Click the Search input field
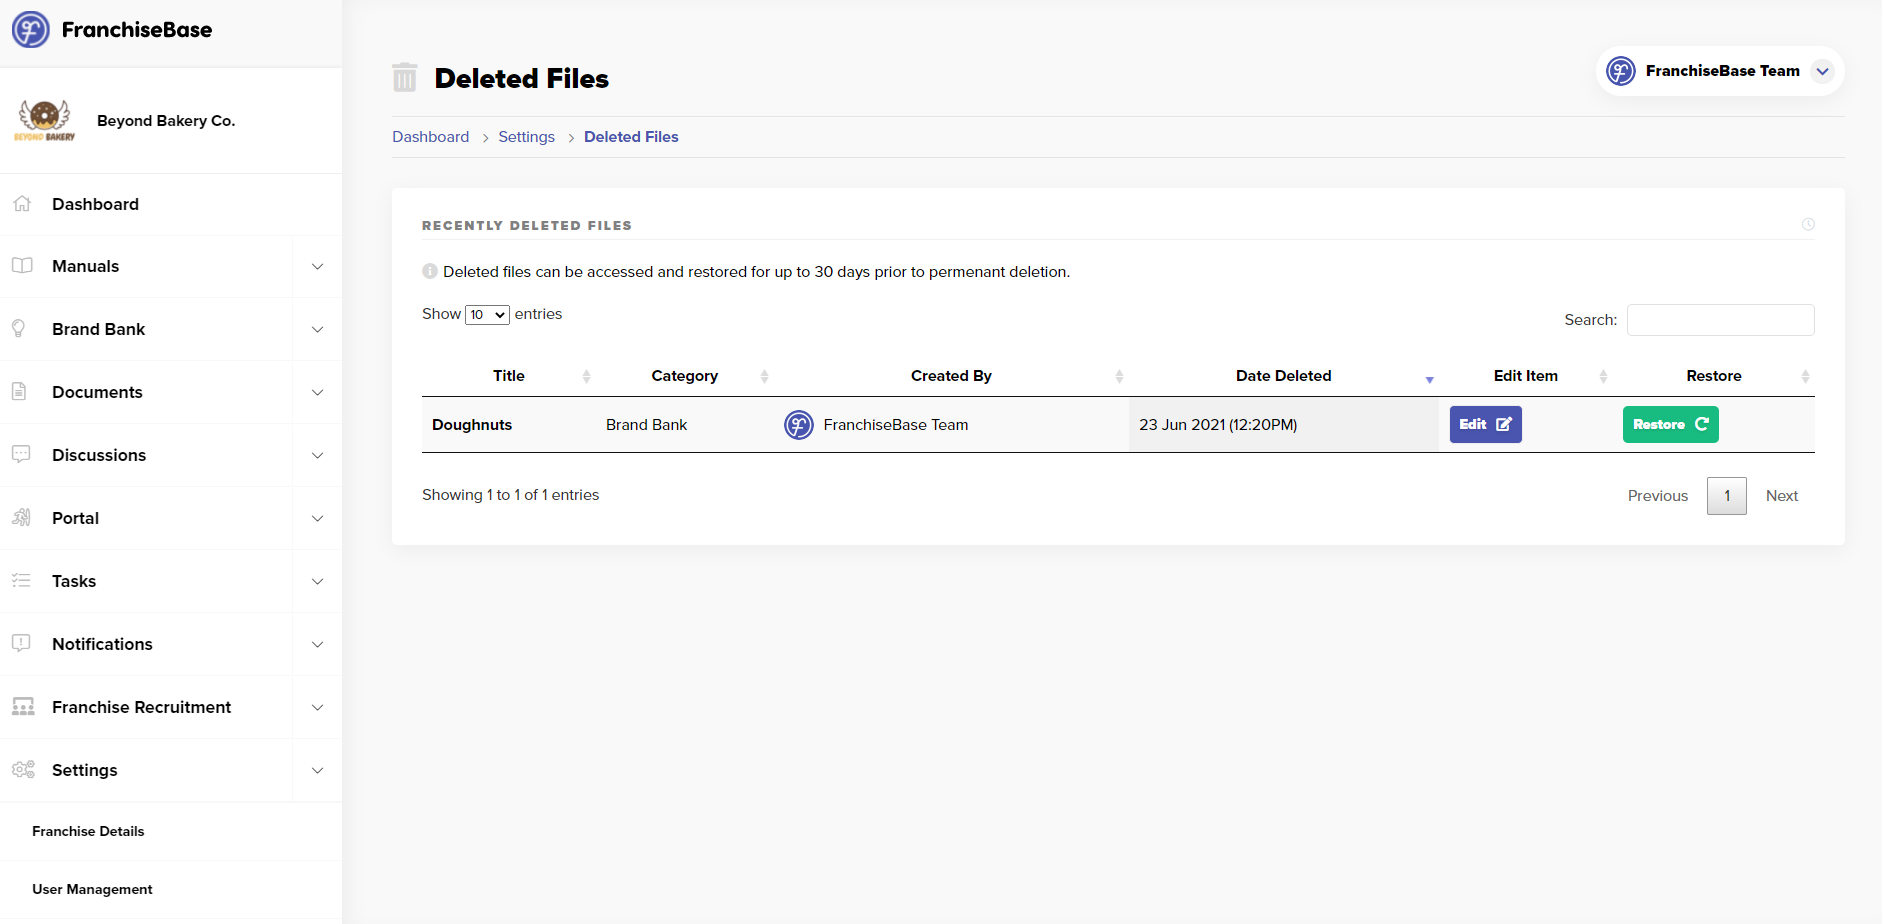 point(1719,320)
